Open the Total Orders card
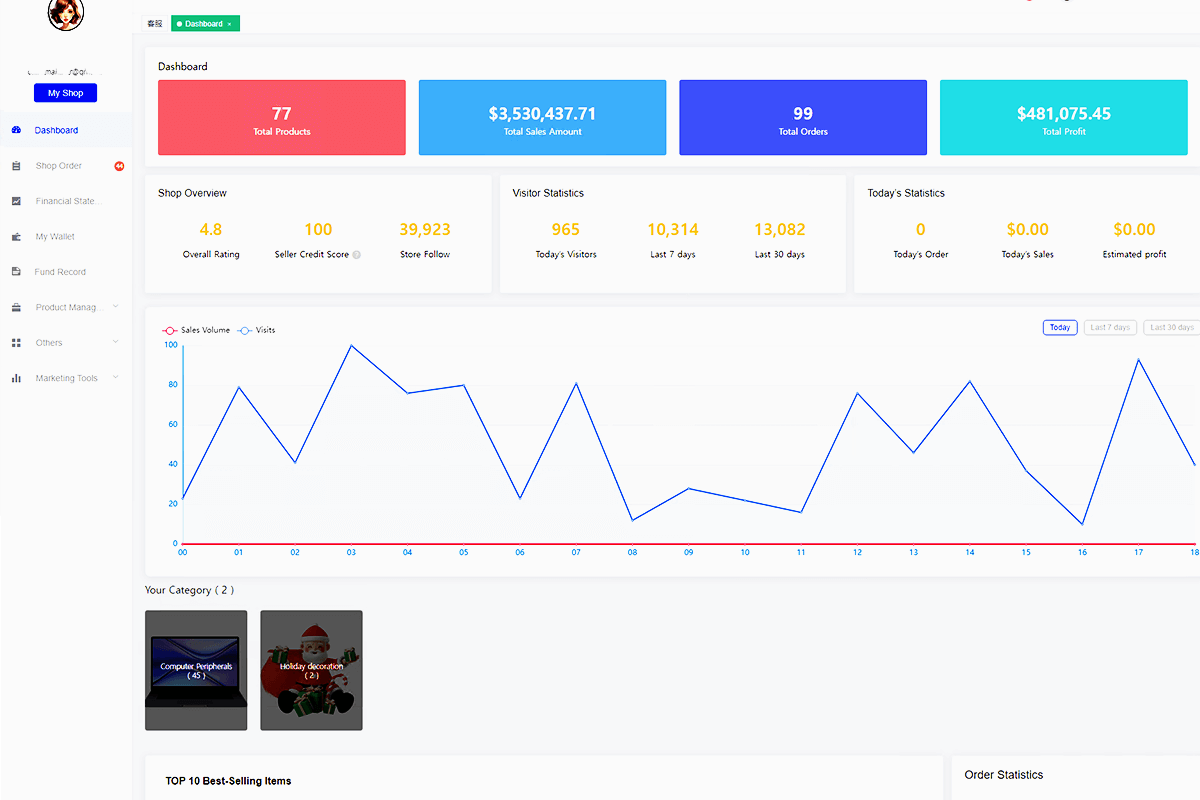The height and width of the screenshot is (800, 1200). click(803, 118)
